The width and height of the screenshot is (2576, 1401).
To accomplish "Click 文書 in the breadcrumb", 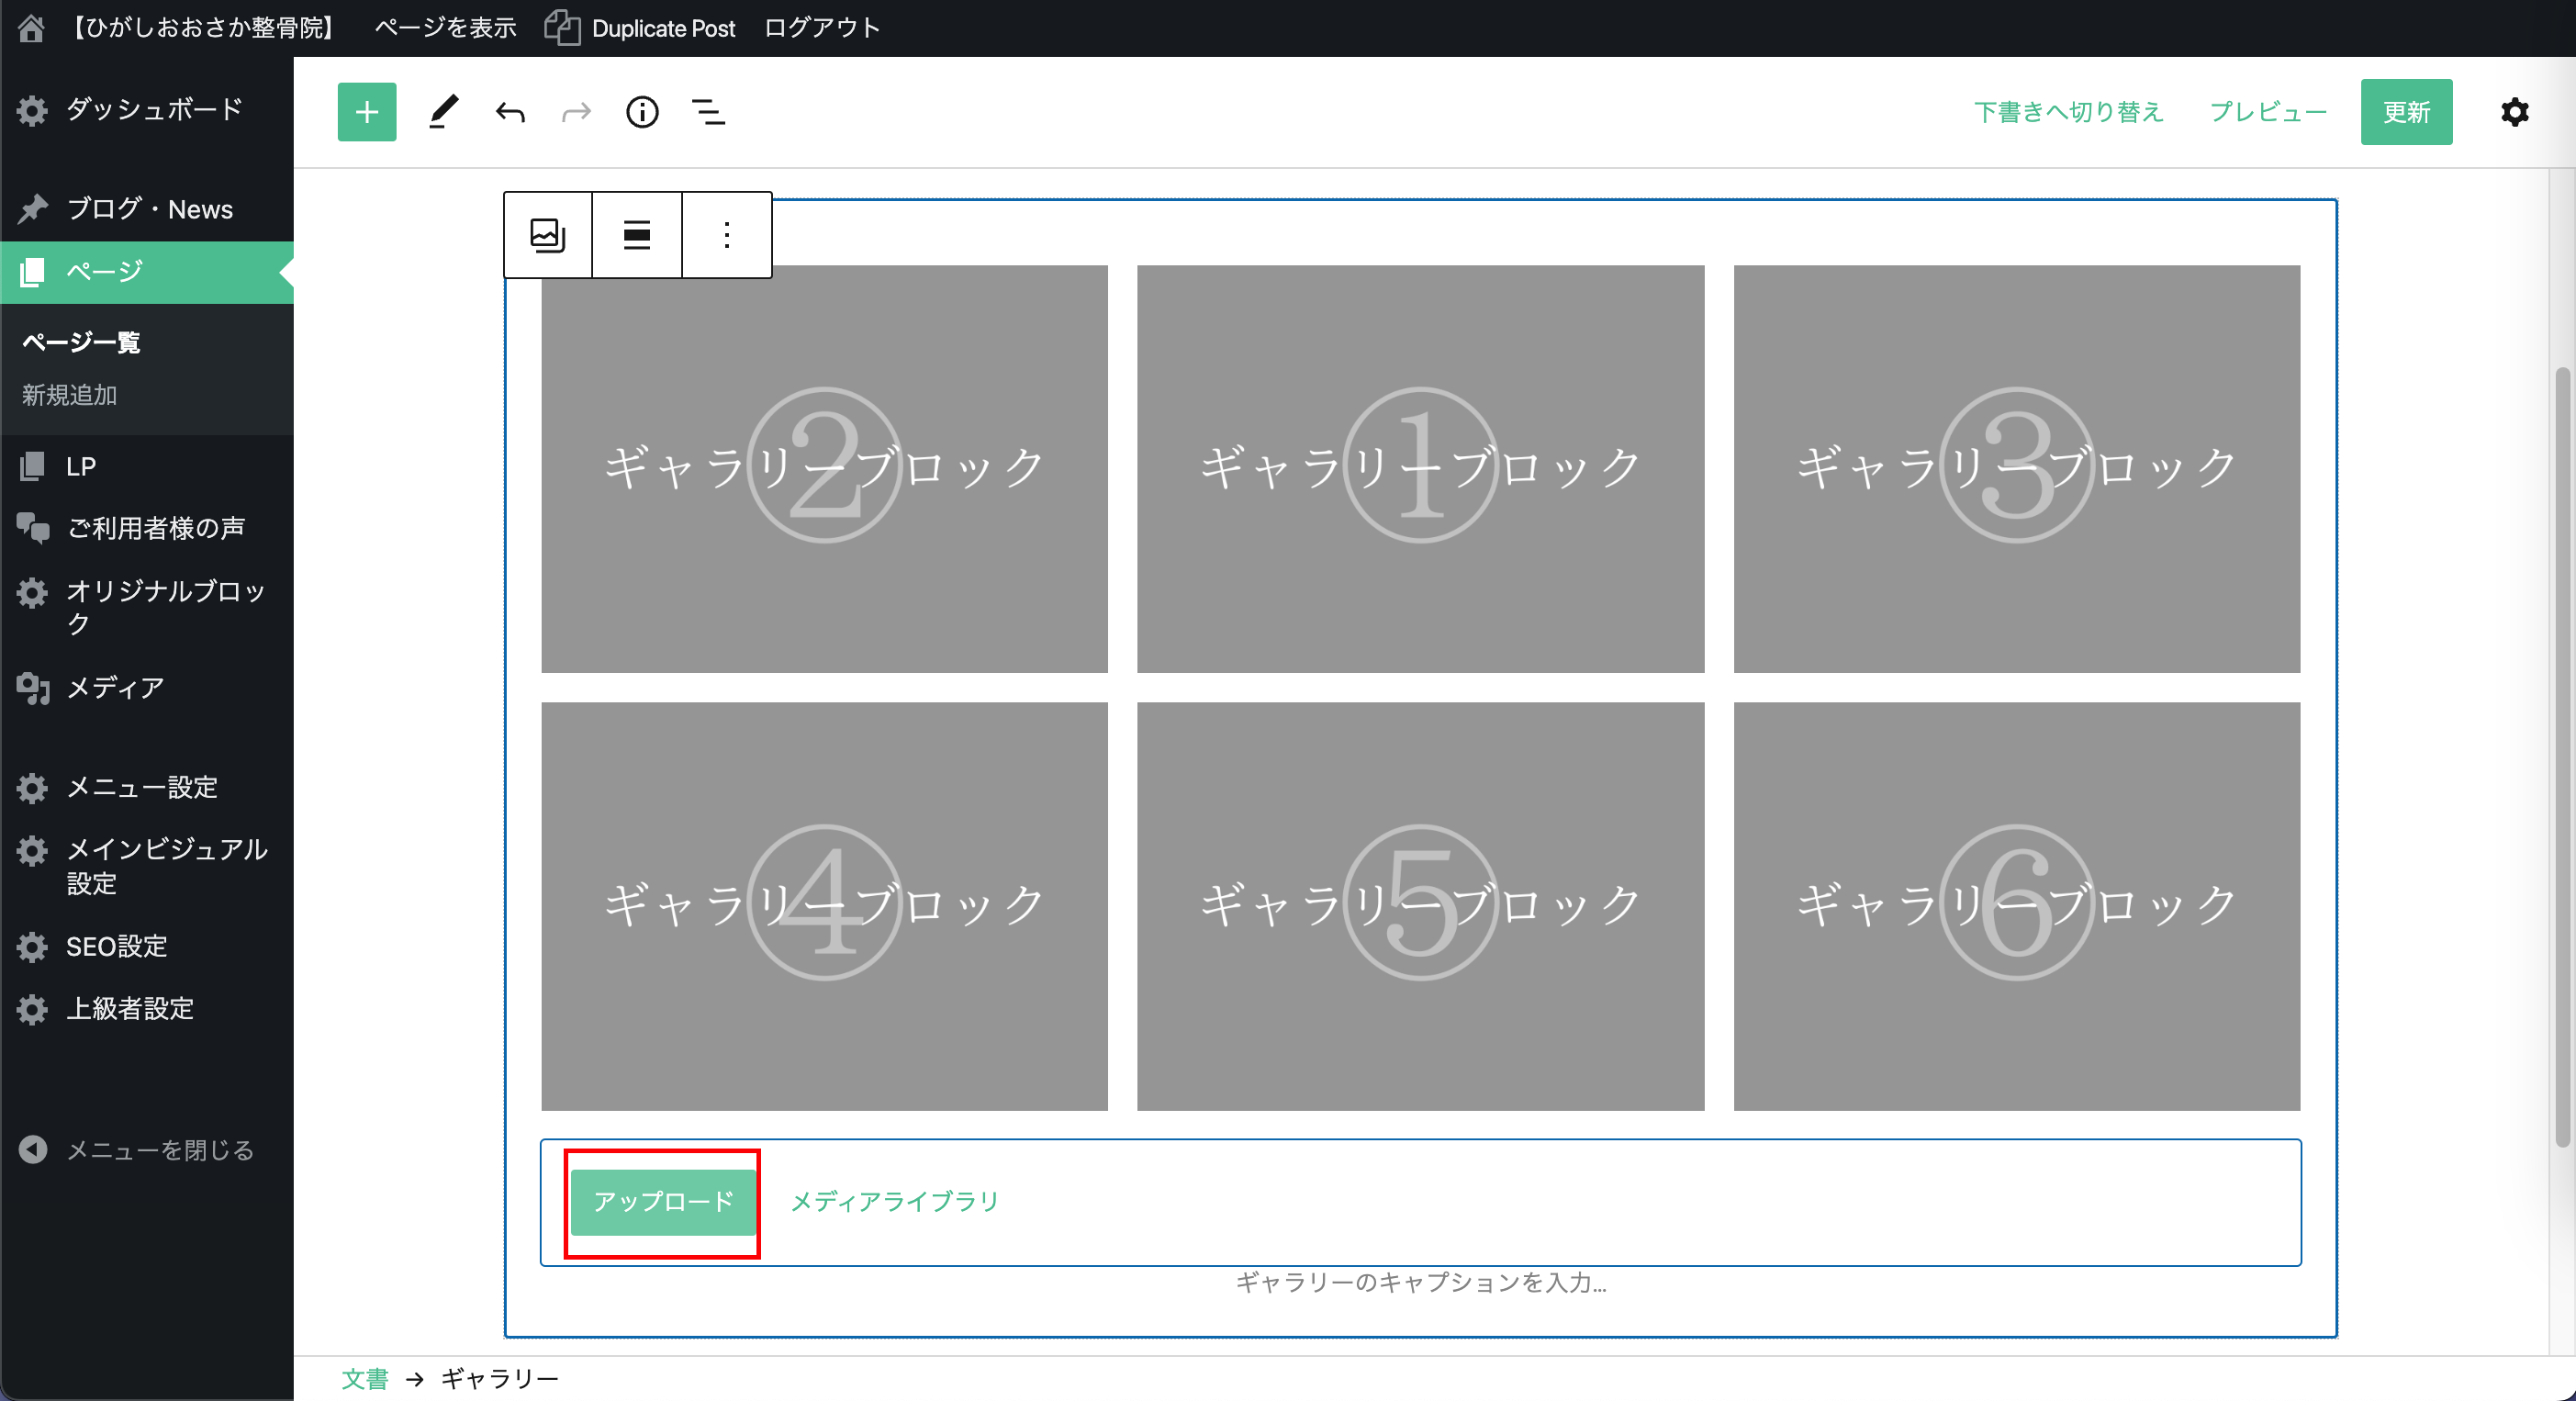I will tap(364, 1379).
